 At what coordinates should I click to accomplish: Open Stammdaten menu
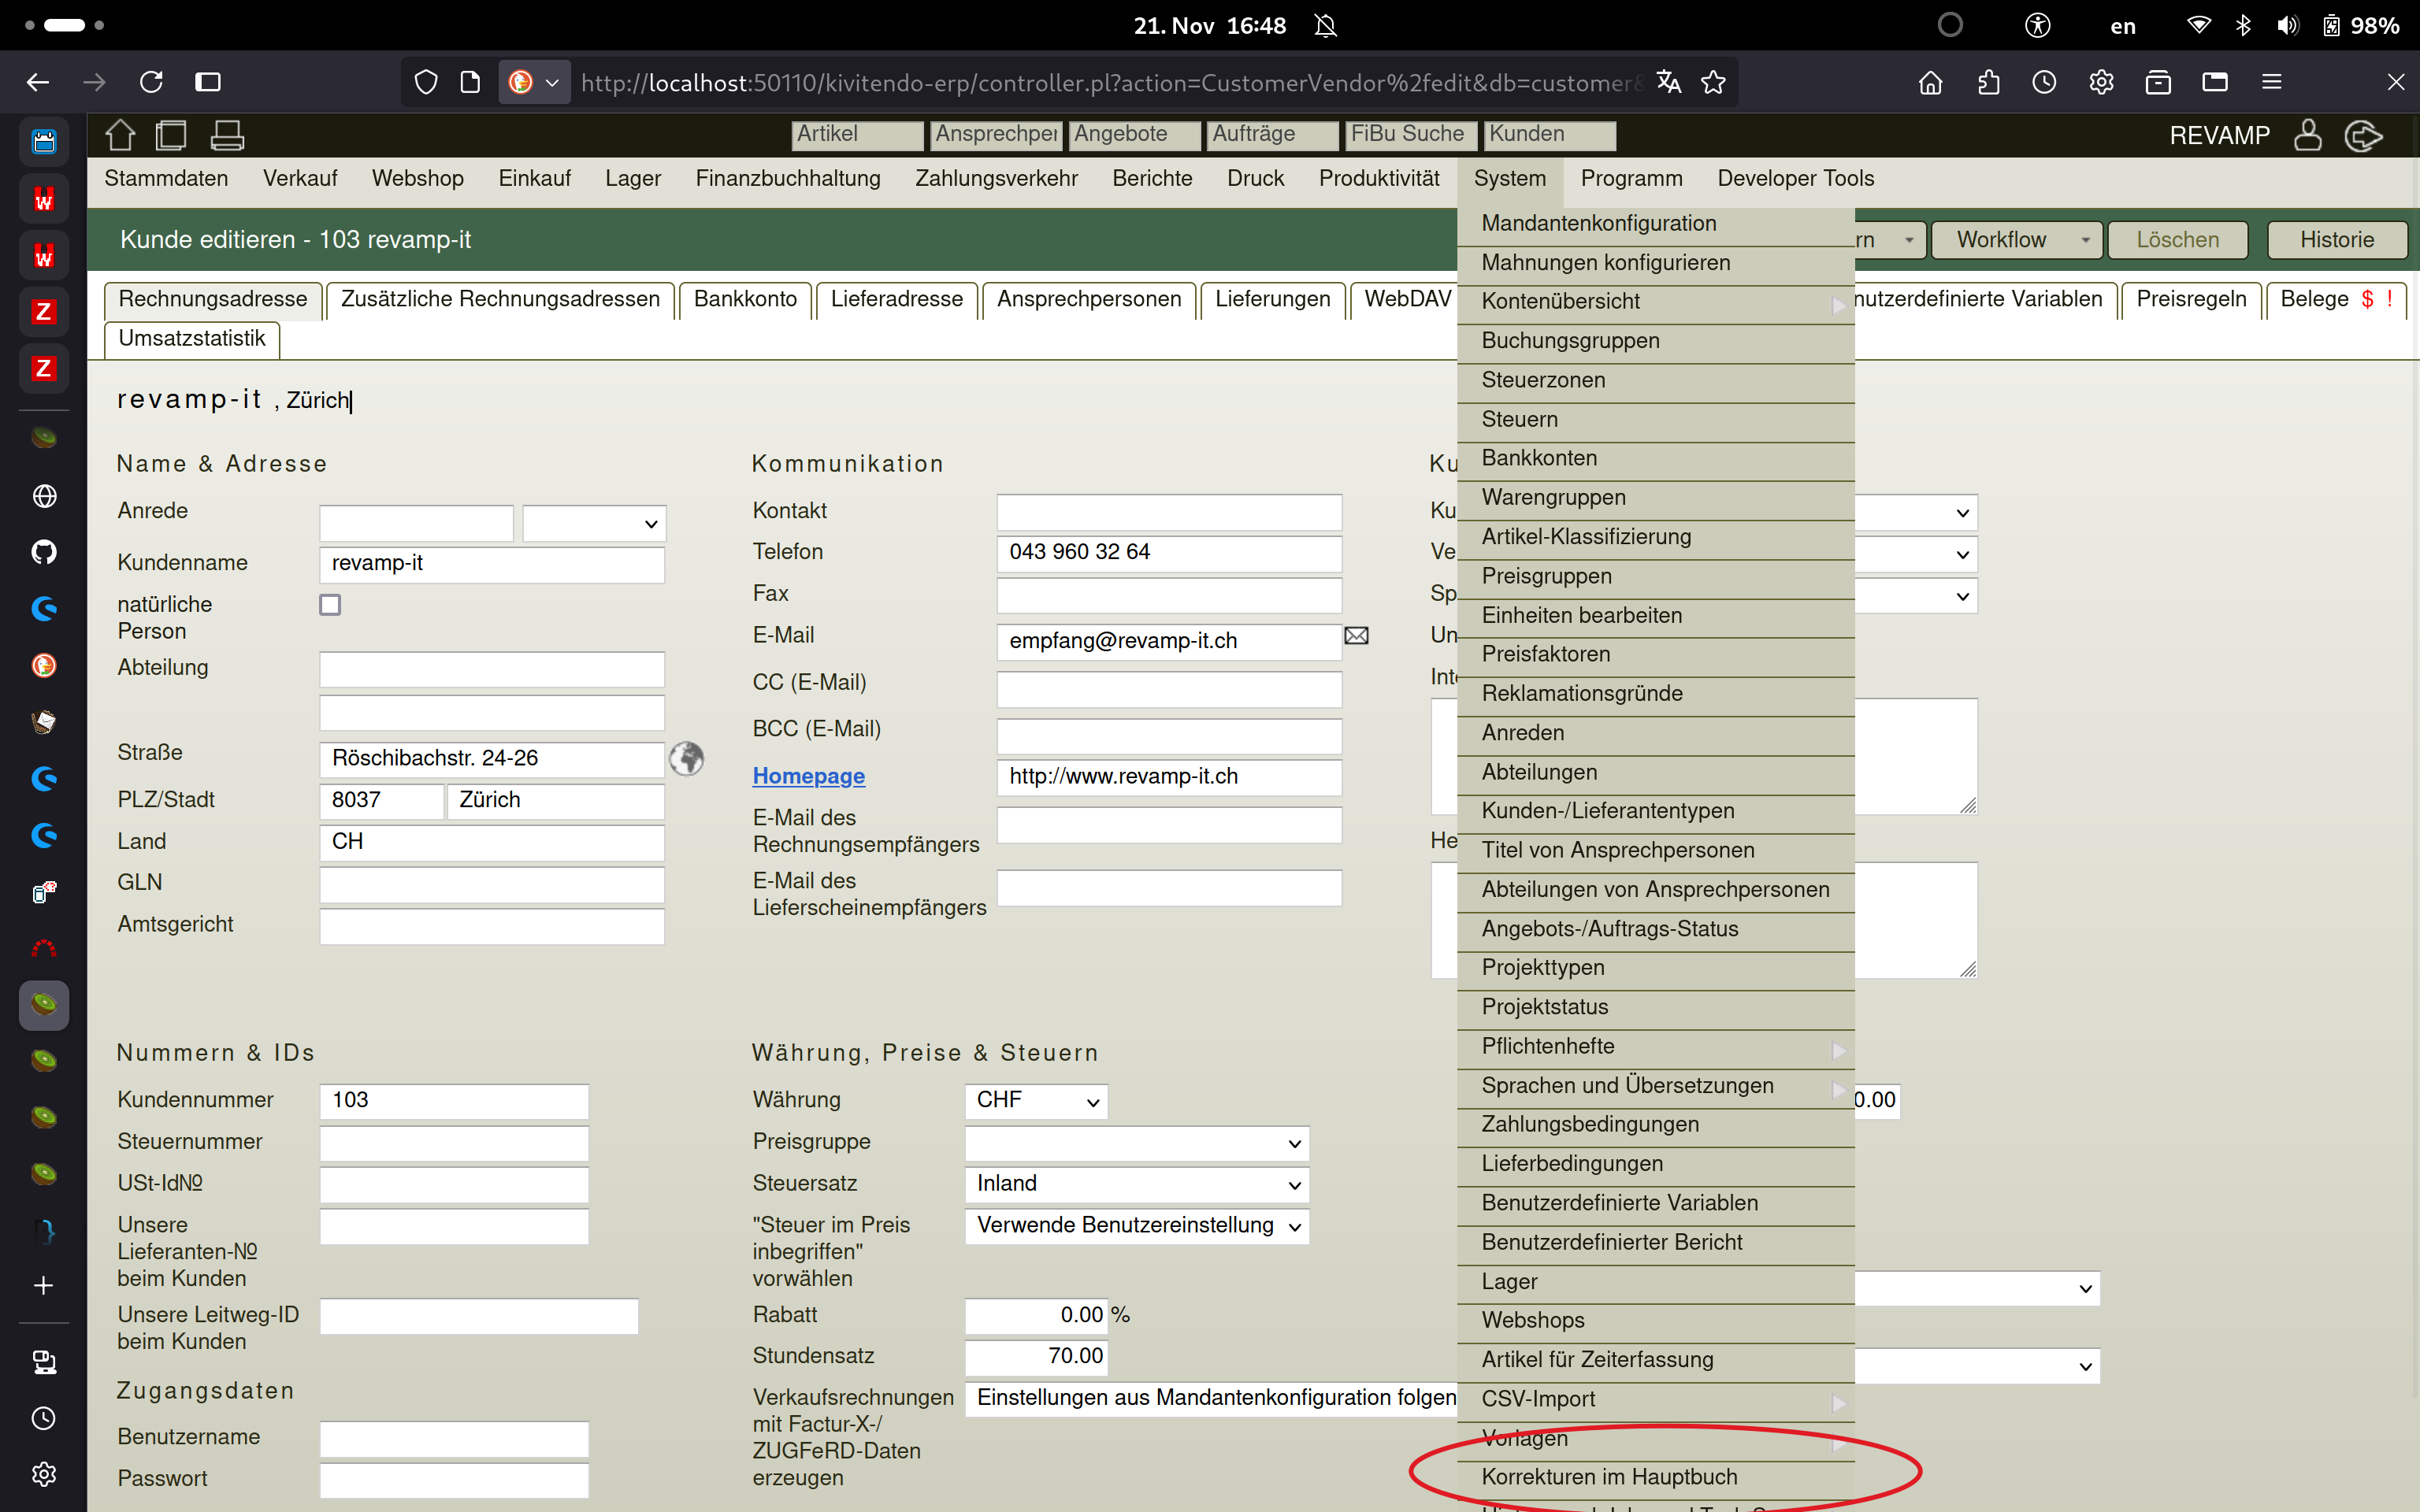[x=166, y=178]
